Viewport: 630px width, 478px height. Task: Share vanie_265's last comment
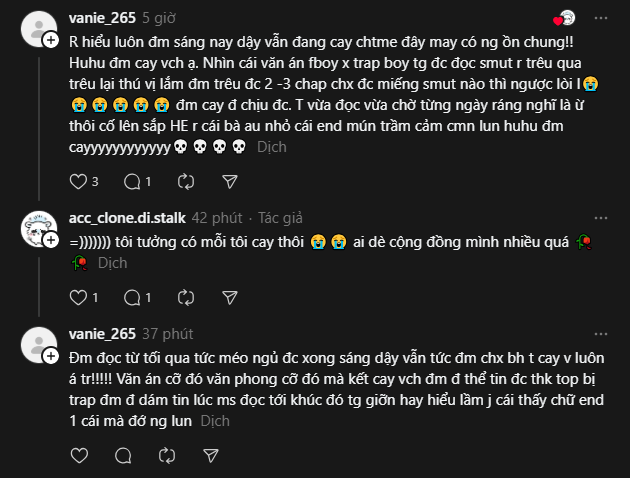click(229, 457)
